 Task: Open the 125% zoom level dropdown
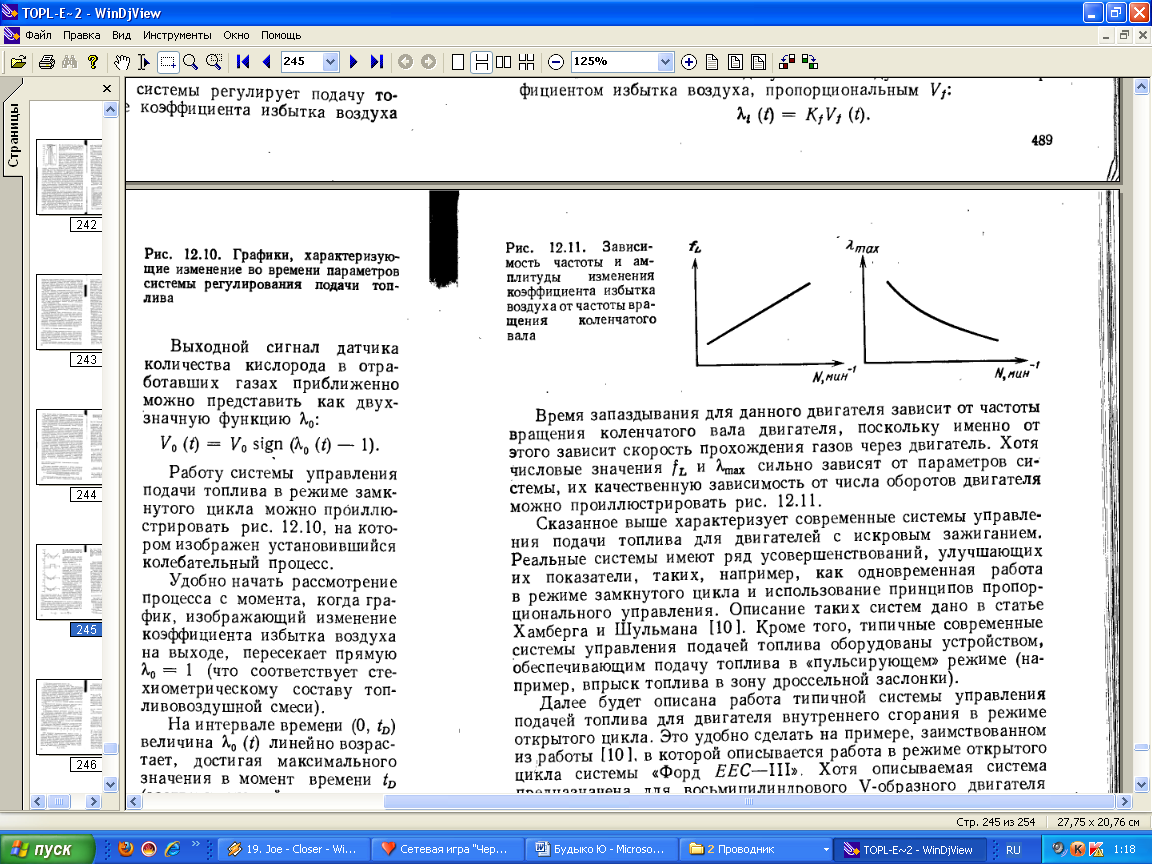point(665,62)
